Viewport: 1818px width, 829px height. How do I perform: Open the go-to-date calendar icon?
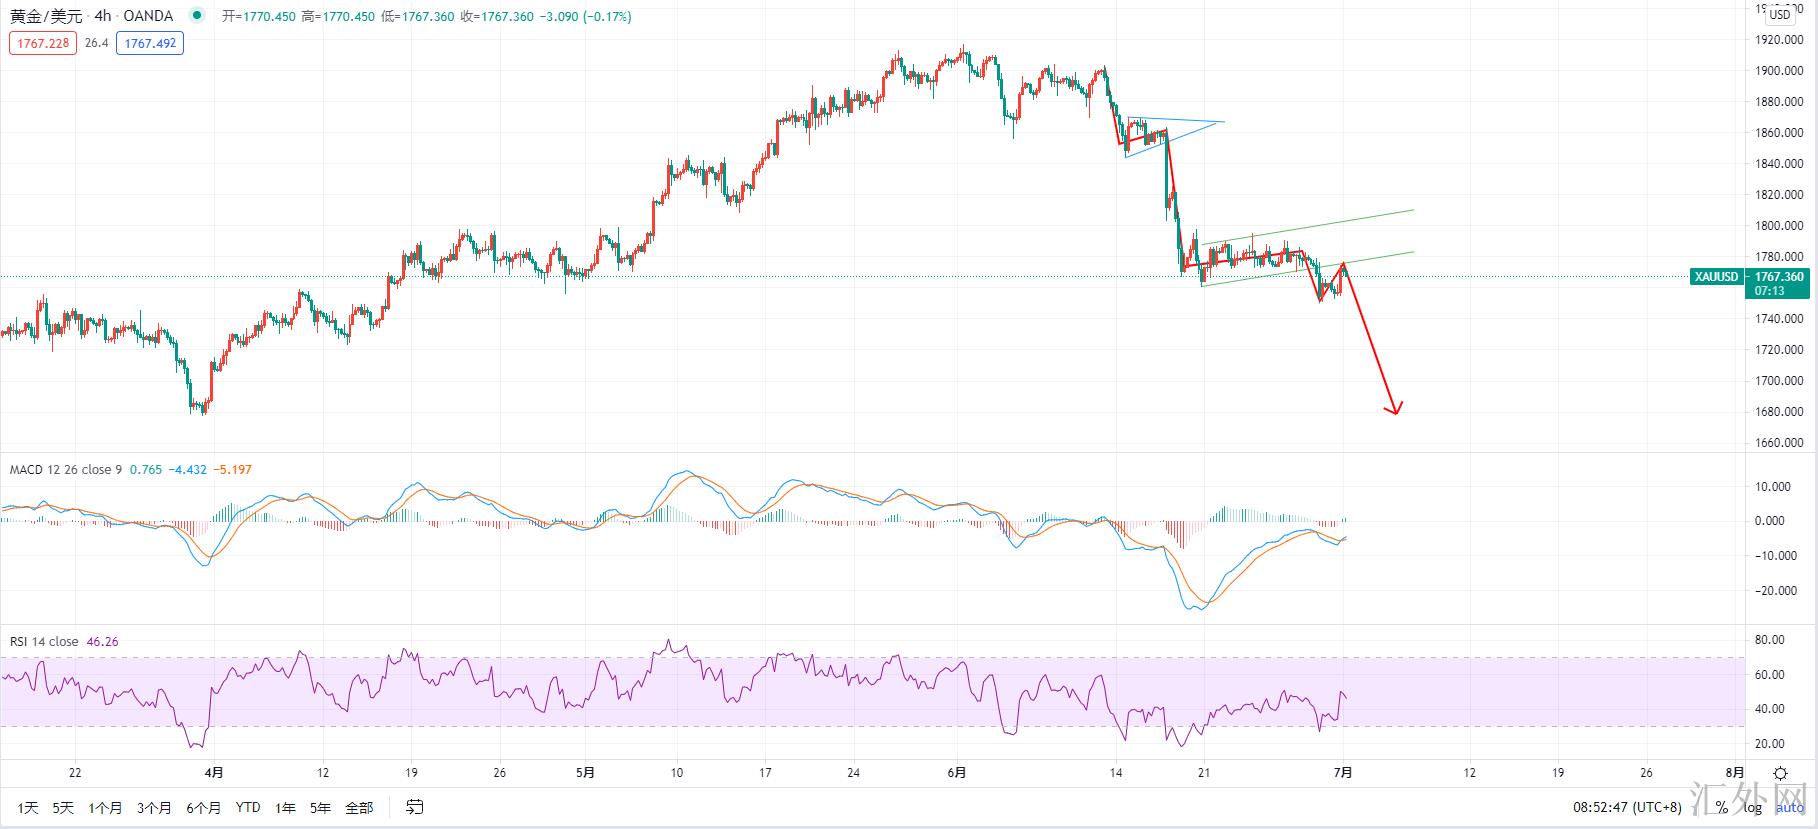click(415, 807)
